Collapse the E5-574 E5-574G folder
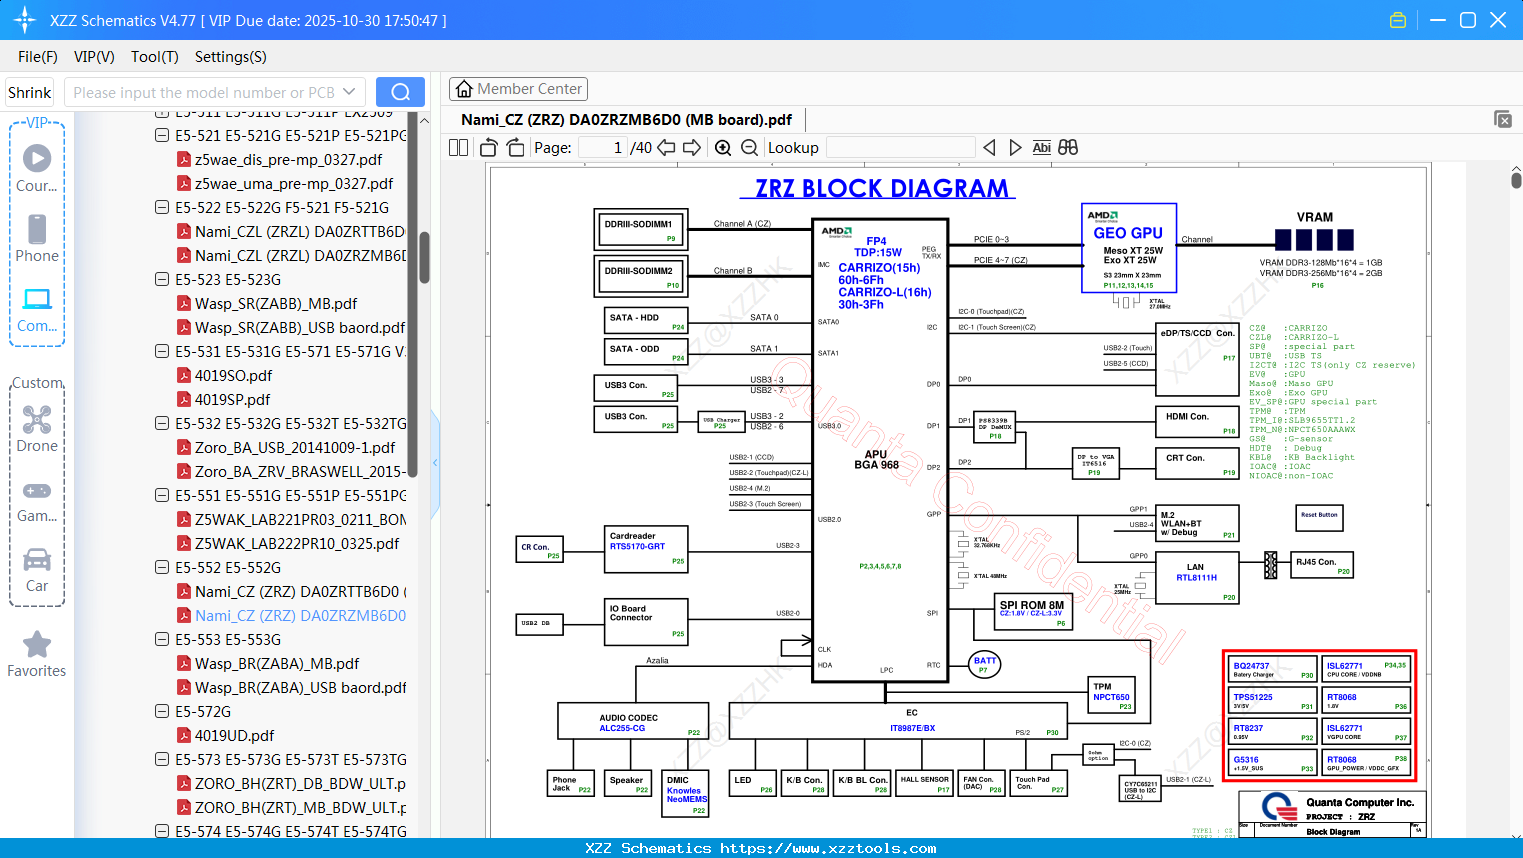The height and width of the screenshot is (858, 1523). tap(161, 831)
